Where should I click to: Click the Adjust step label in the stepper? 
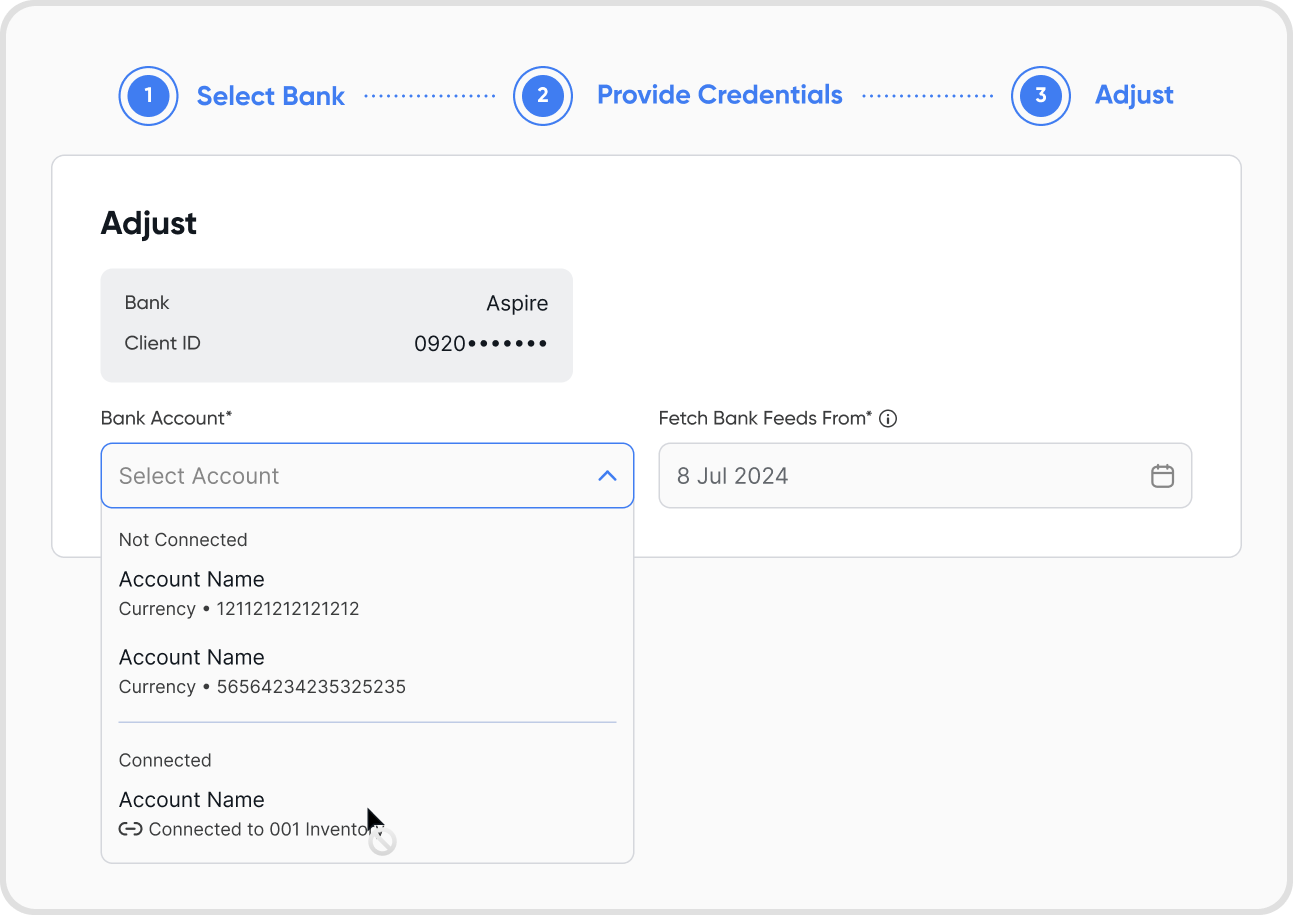(x=1134, y=95)
